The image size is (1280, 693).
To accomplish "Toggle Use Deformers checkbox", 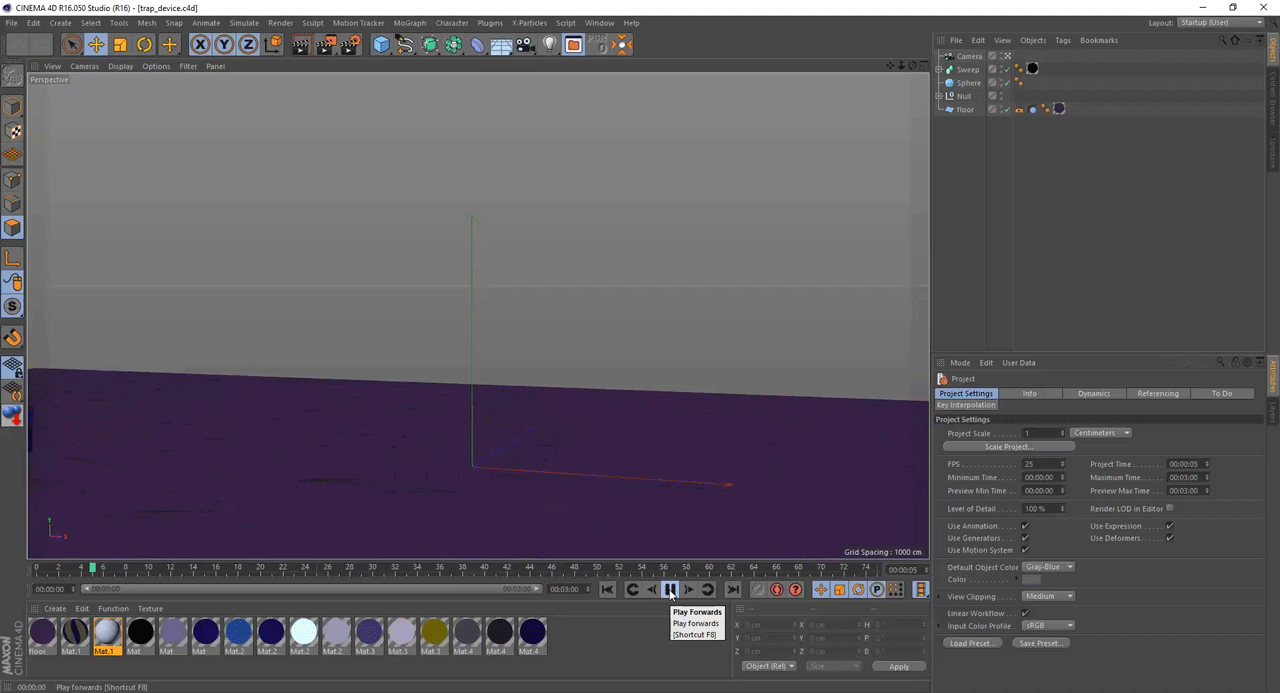I will coord(1169,538).
